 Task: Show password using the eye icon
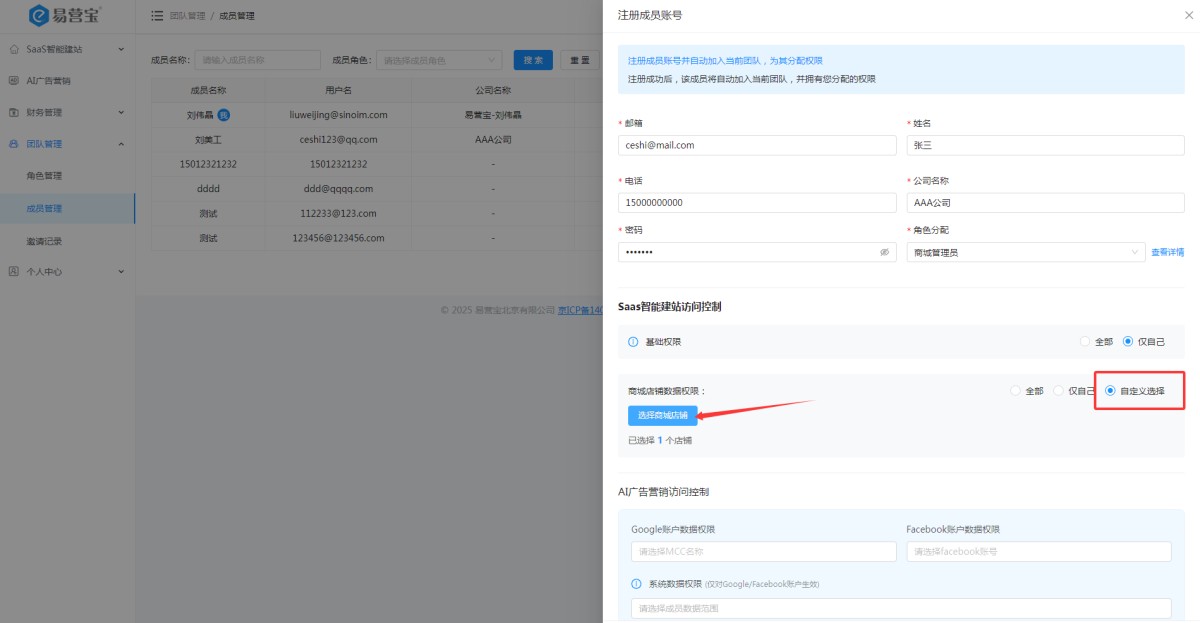[884, 253]
